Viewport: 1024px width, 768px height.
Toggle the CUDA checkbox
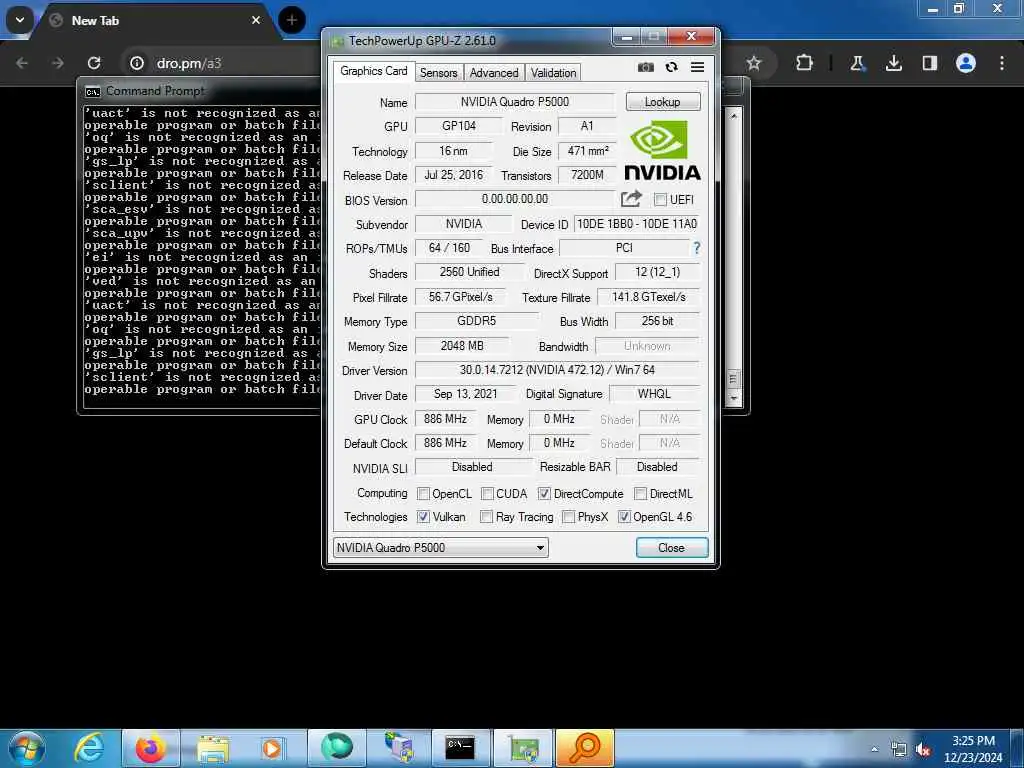pyautogui.click(x=487, y=494)
